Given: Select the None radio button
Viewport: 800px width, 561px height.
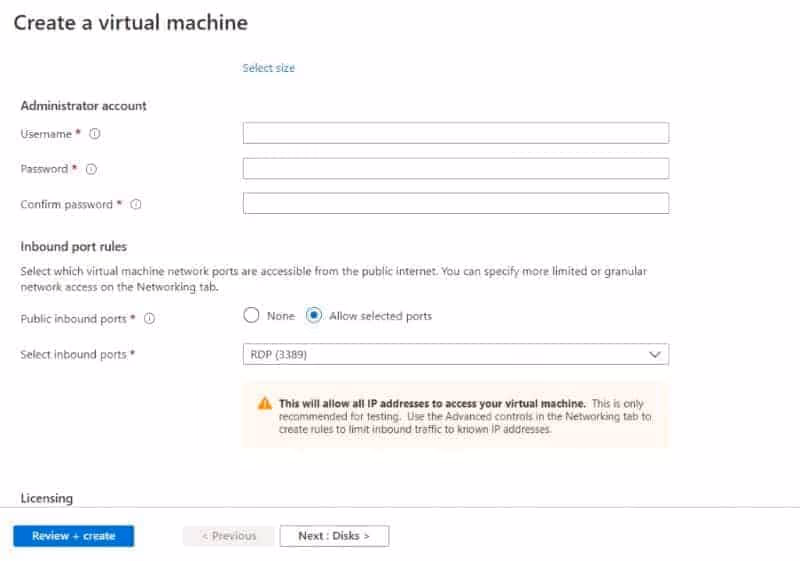Looking at the screenshot, I should (251, 316).
